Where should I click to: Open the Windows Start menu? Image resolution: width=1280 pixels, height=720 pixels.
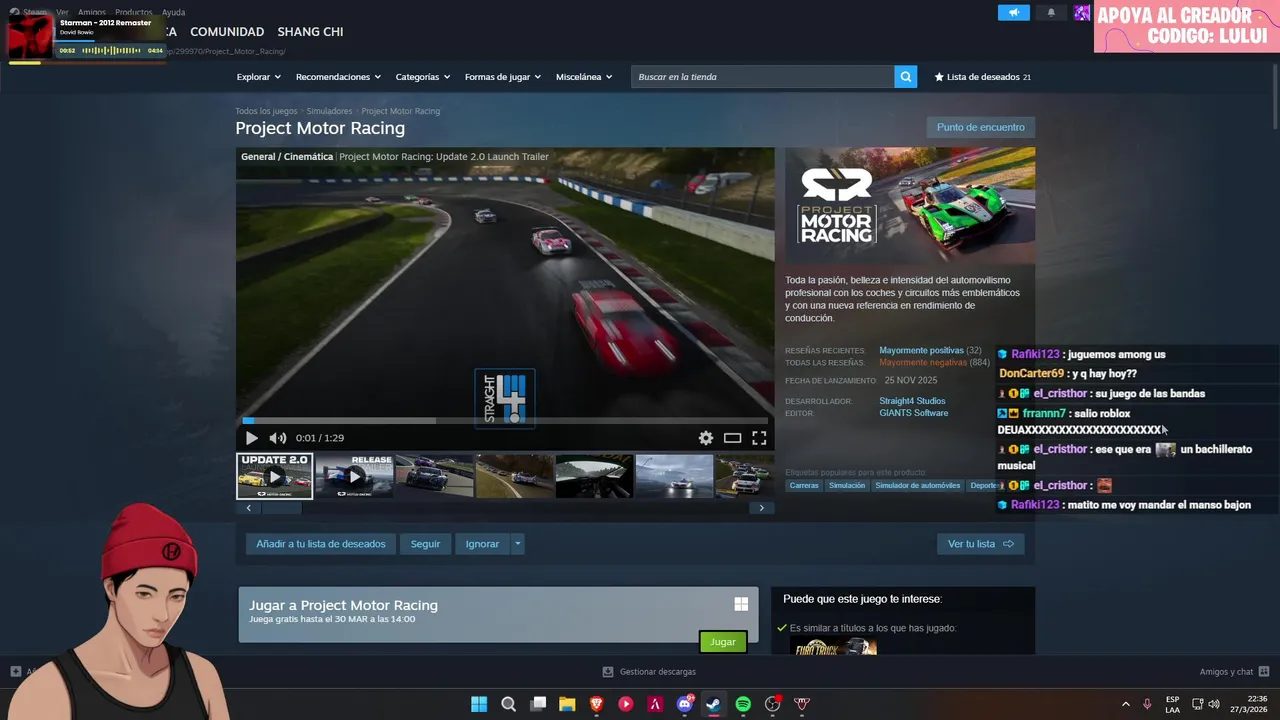coord(479,704)
